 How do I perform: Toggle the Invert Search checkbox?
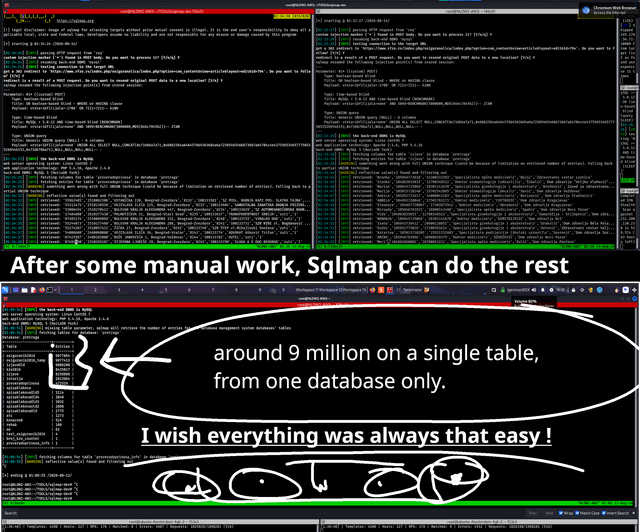coord(605,513)
